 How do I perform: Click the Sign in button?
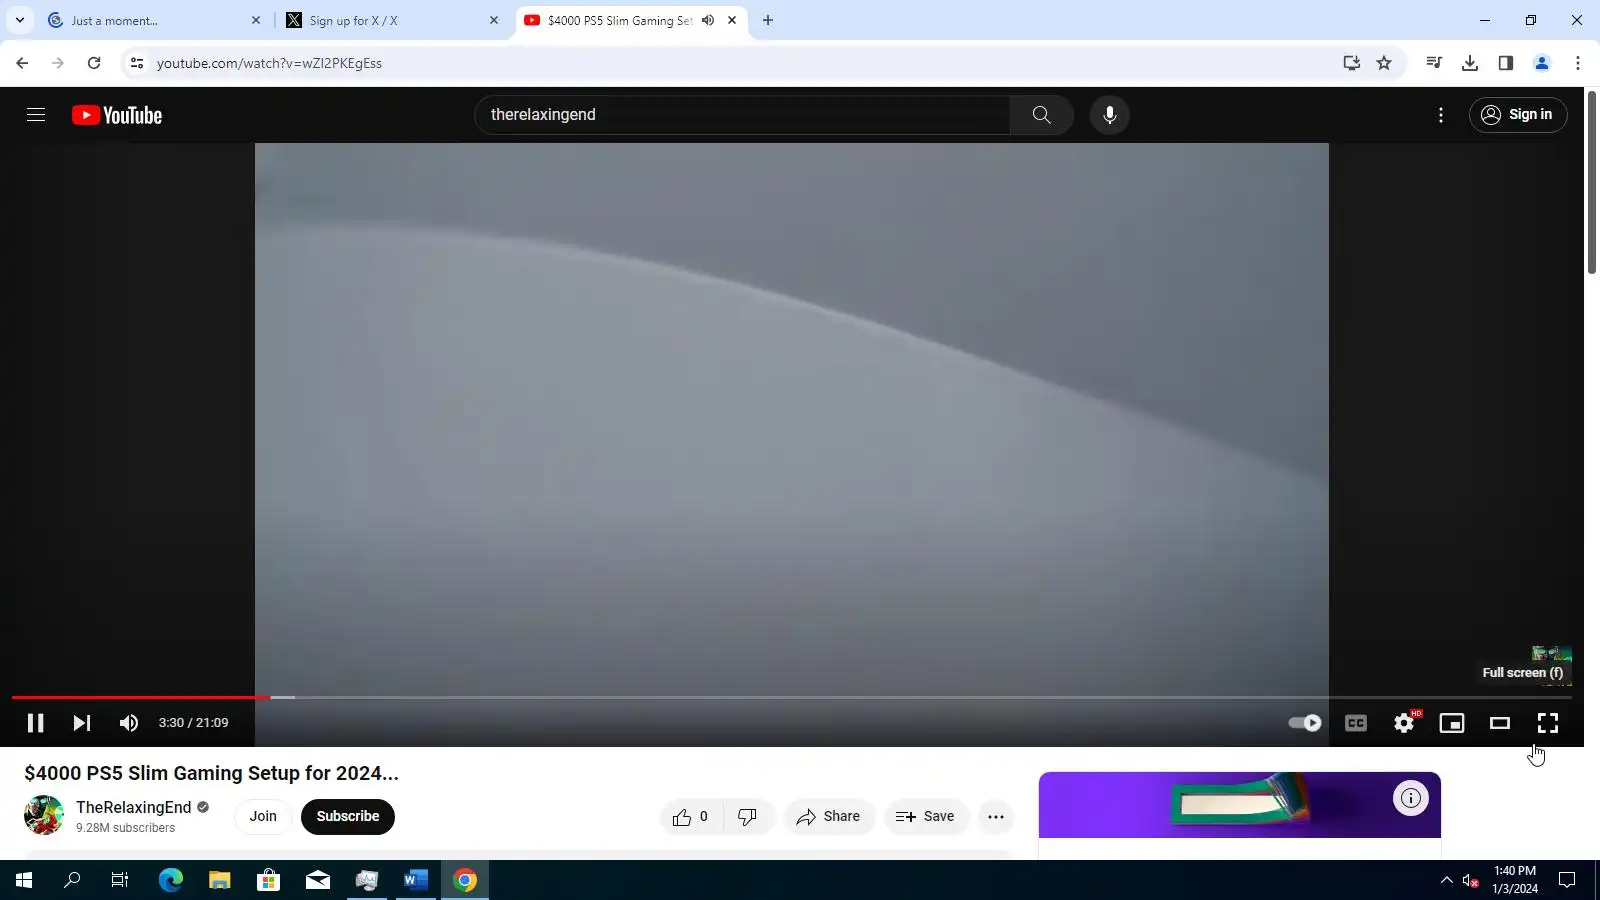[1517, 115]
